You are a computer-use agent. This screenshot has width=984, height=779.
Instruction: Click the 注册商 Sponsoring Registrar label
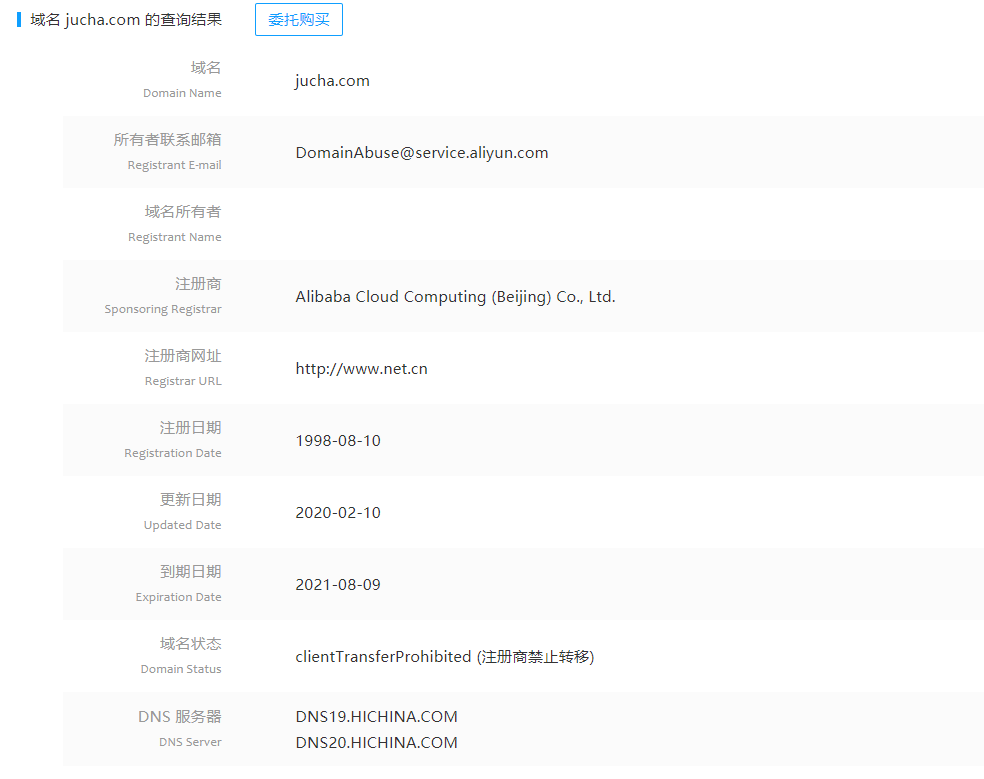click(x=163, y=296)
